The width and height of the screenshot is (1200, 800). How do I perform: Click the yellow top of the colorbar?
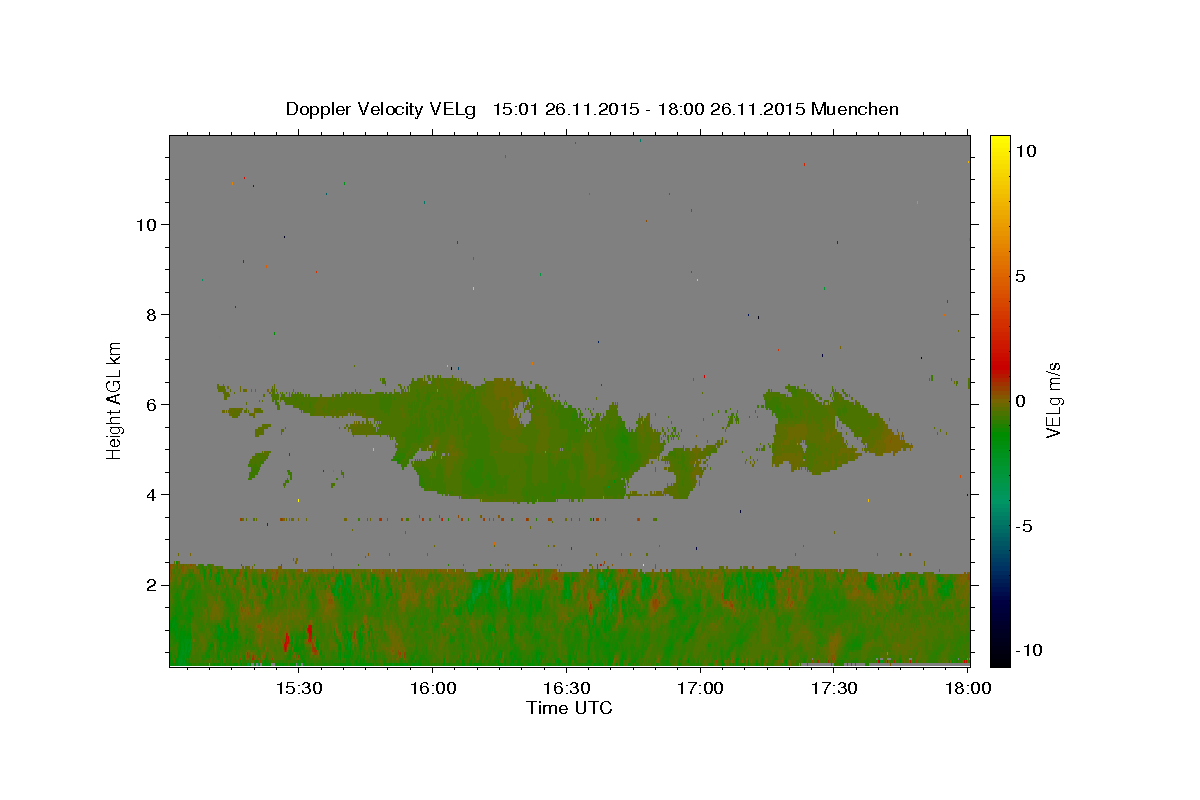[x=999, y=145]
